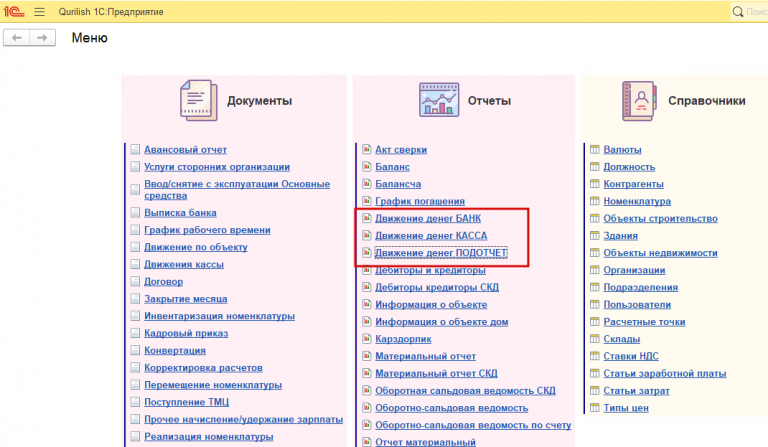Open Должность catalog

629,167
